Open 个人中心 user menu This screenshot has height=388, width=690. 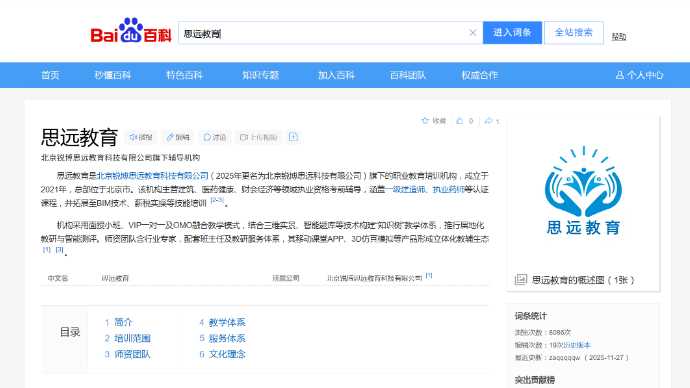(639, 75)
